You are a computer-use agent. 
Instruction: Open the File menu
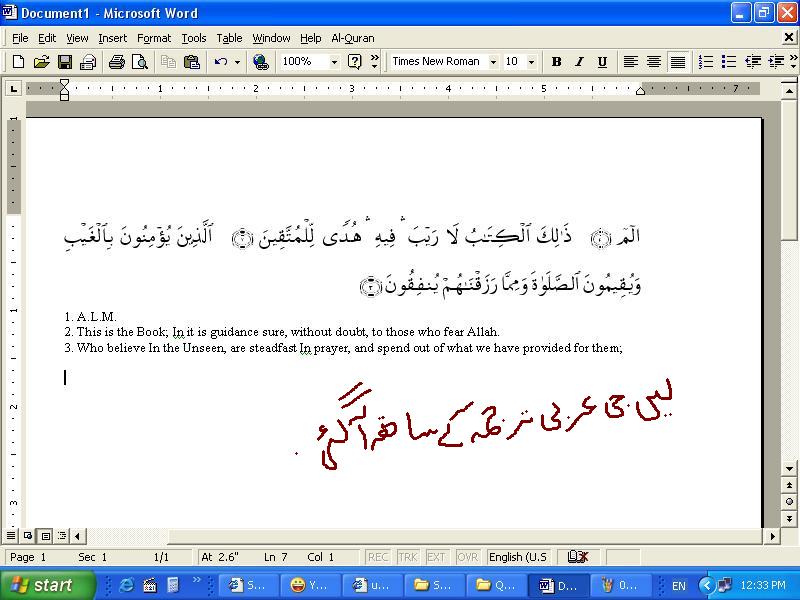[20, 38]
